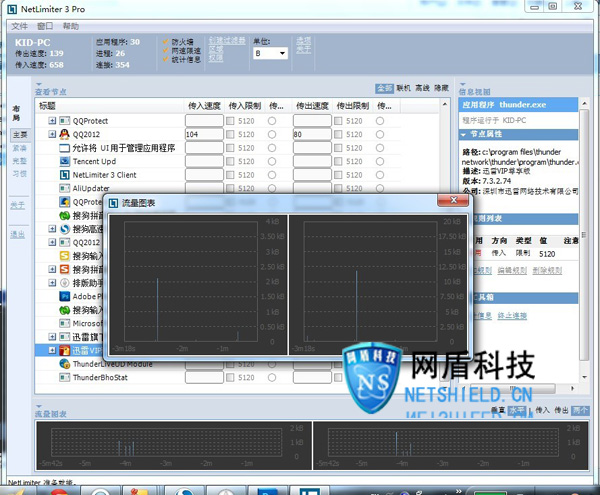Click the QQProtect application icon
600x495 pixels.
(64, 121)
